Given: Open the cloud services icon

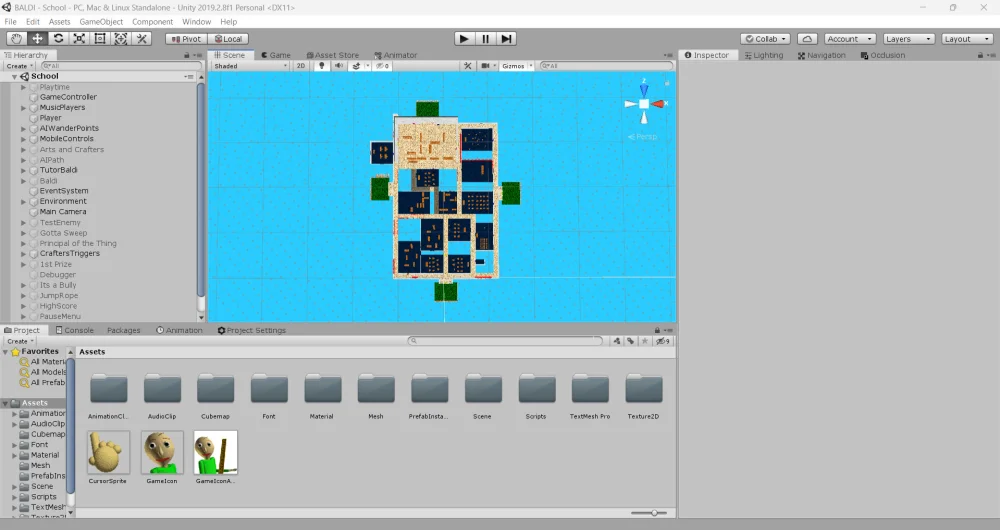Looking at the screenshot, I should point(807,39).
